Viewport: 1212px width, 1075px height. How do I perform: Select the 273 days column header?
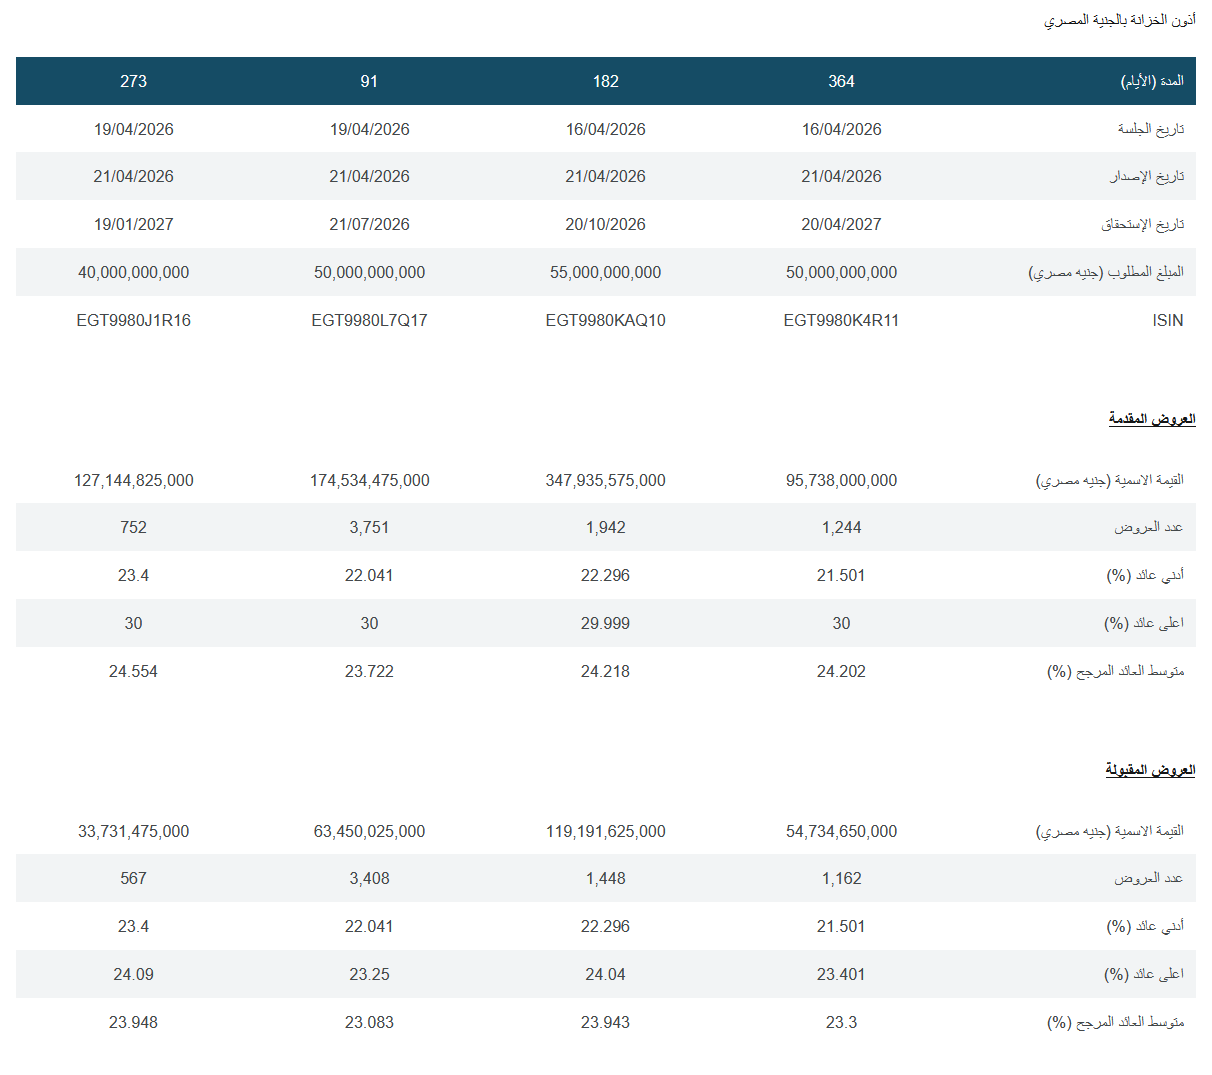[133, 81]
